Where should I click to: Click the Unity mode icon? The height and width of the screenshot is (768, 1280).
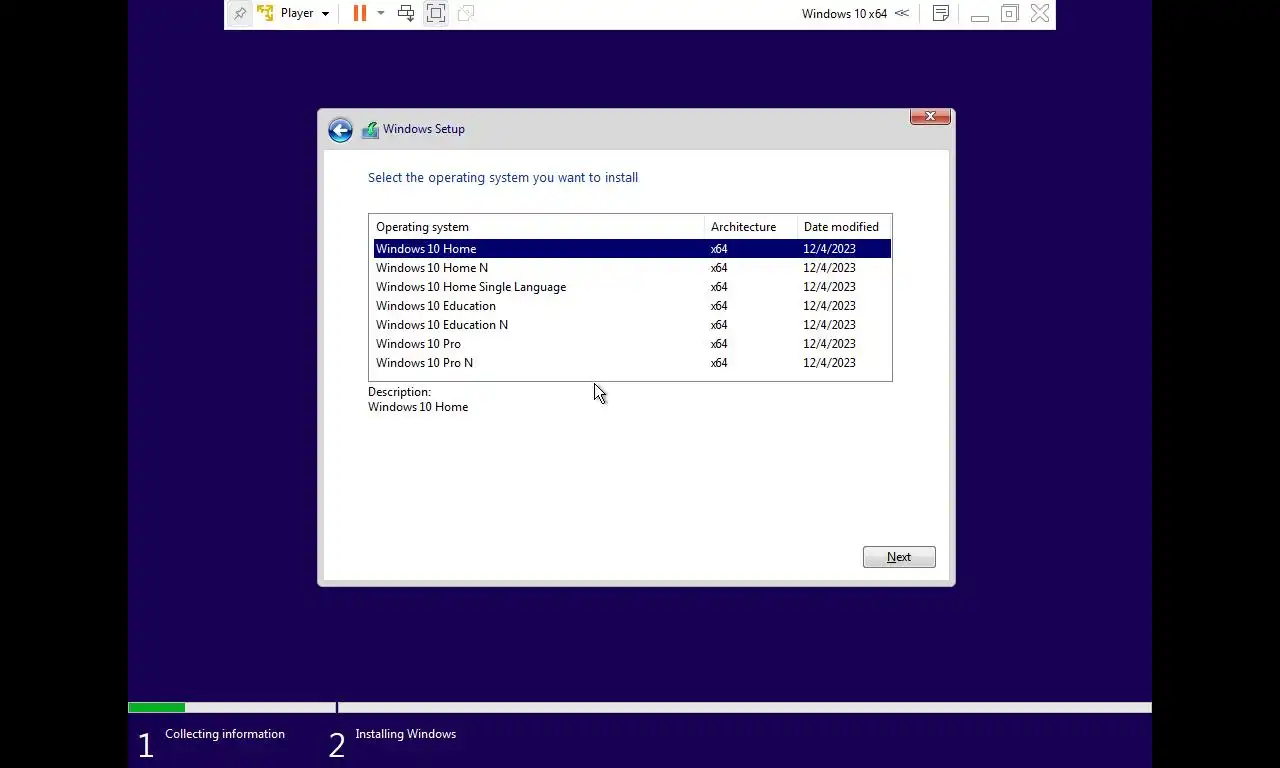(x=466, y=13)
